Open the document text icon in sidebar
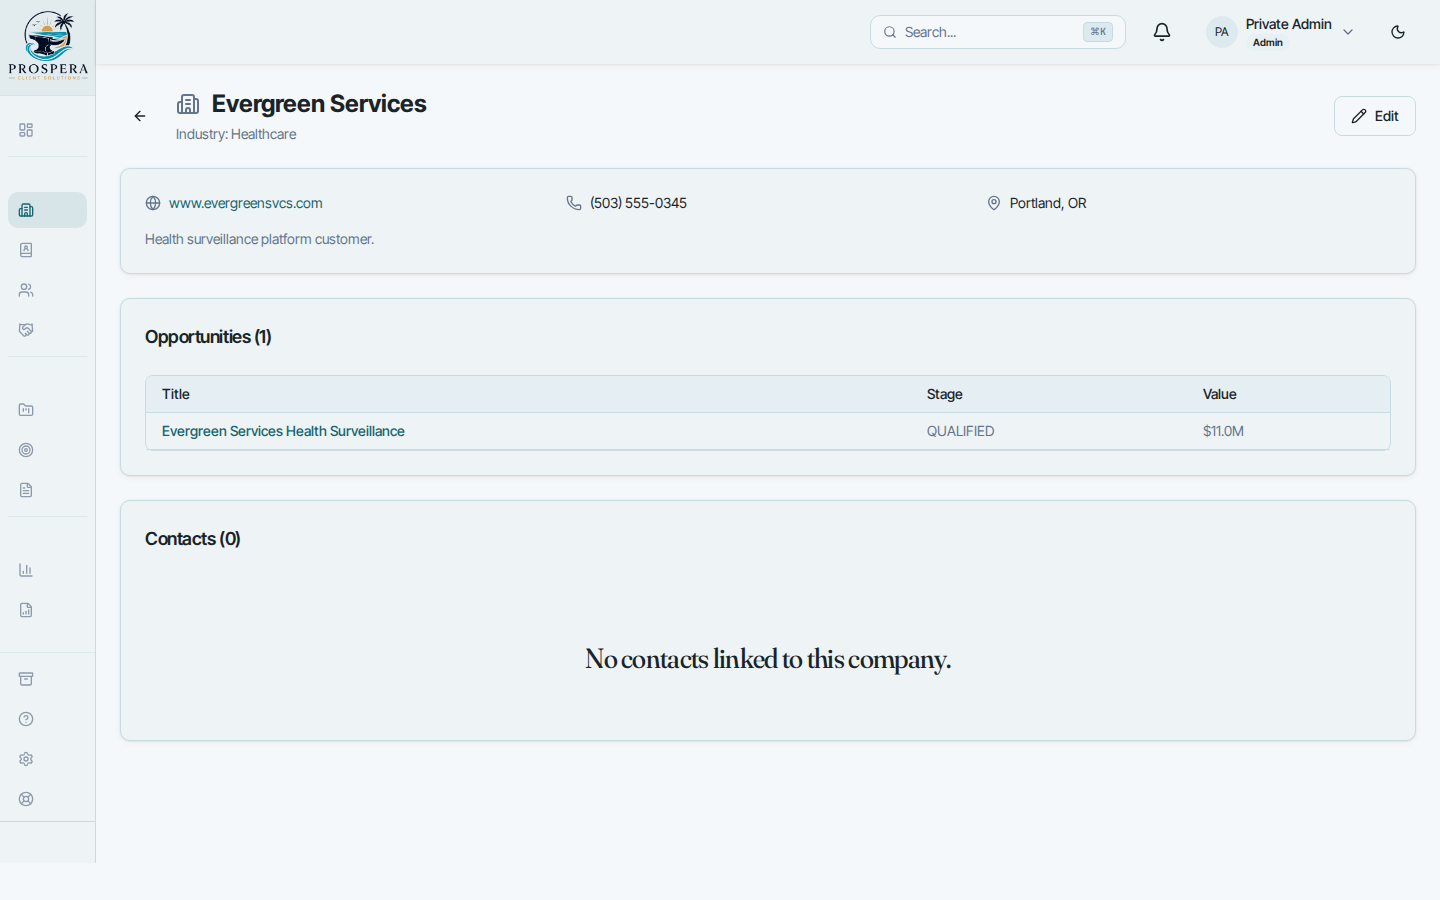This screenshot has width=1440, height=900. 26,490
